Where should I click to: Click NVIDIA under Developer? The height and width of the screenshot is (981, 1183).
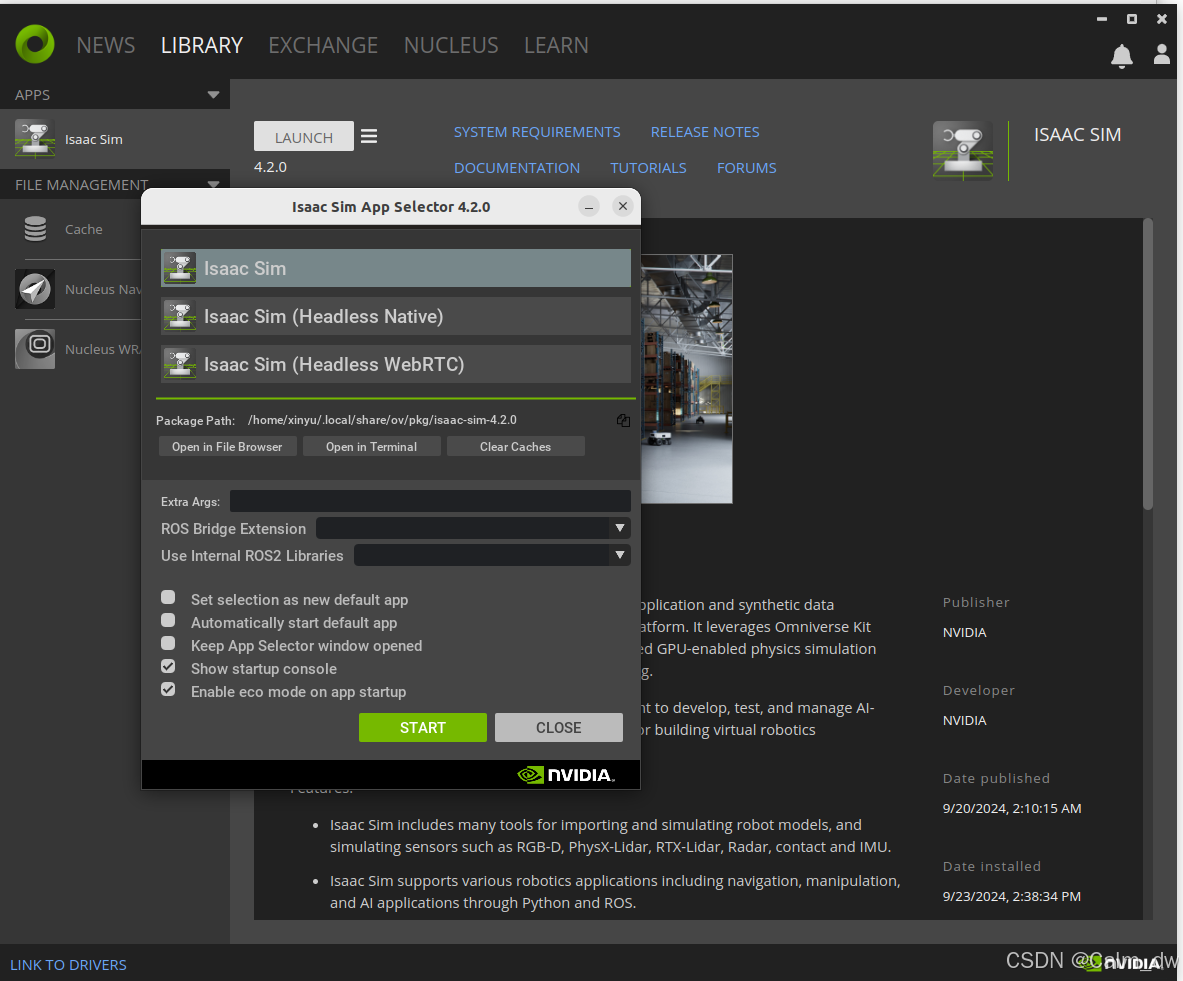tap(964, 721)
